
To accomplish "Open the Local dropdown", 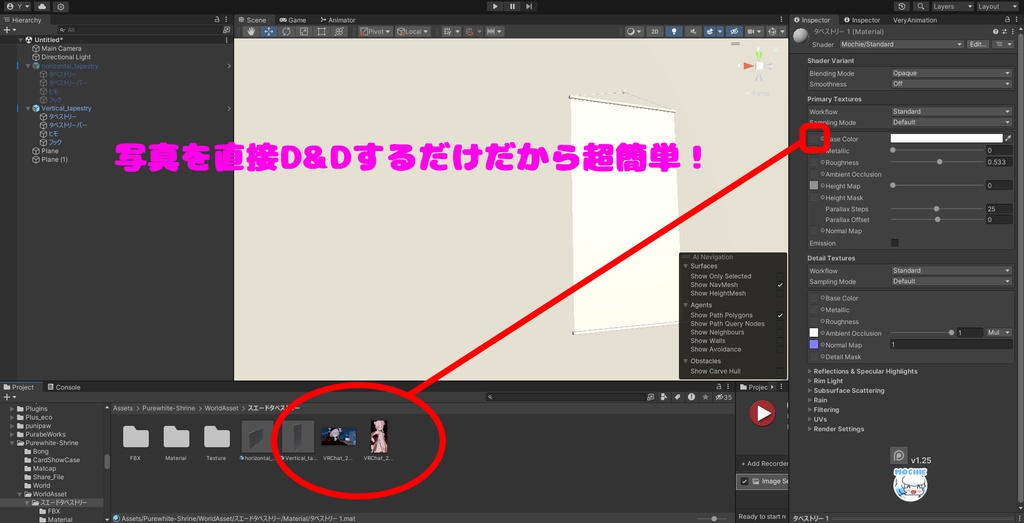I will [x=412, y=31].
